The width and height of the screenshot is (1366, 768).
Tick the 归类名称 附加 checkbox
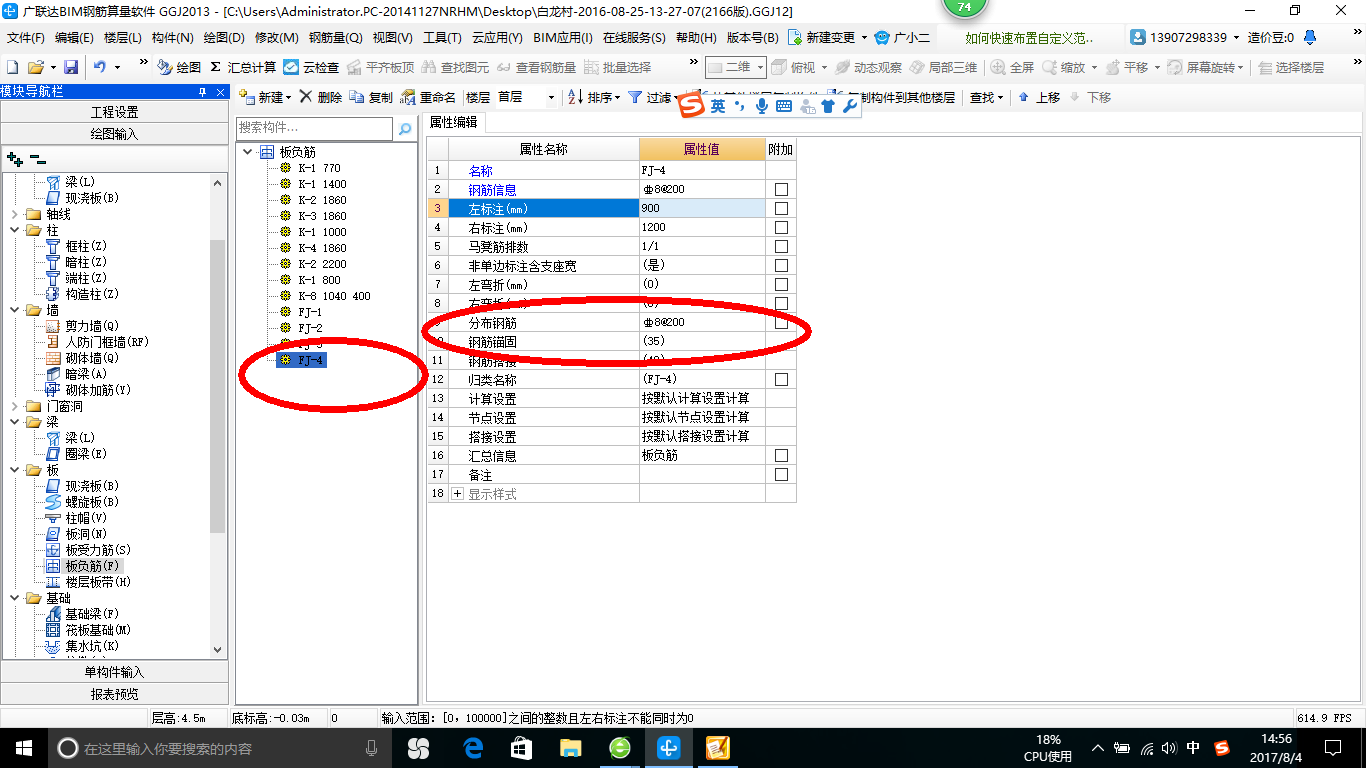(781, 379)
